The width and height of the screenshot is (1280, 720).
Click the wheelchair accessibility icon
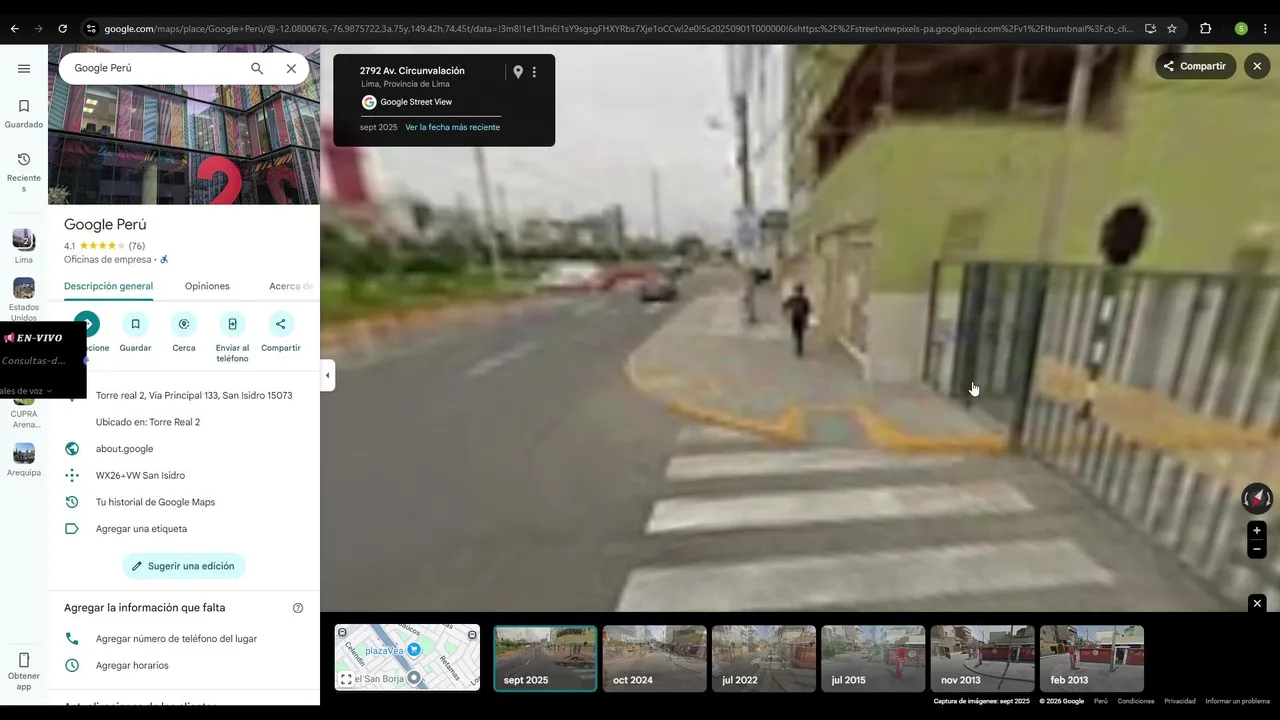(164, 260)
